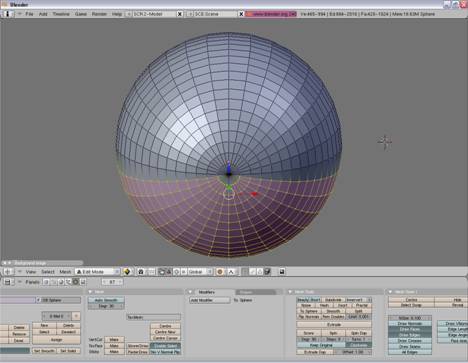468x363 pixels.
Task: Adjust the NSize: 0.100 slider
Action: click(x=410, y=318)
